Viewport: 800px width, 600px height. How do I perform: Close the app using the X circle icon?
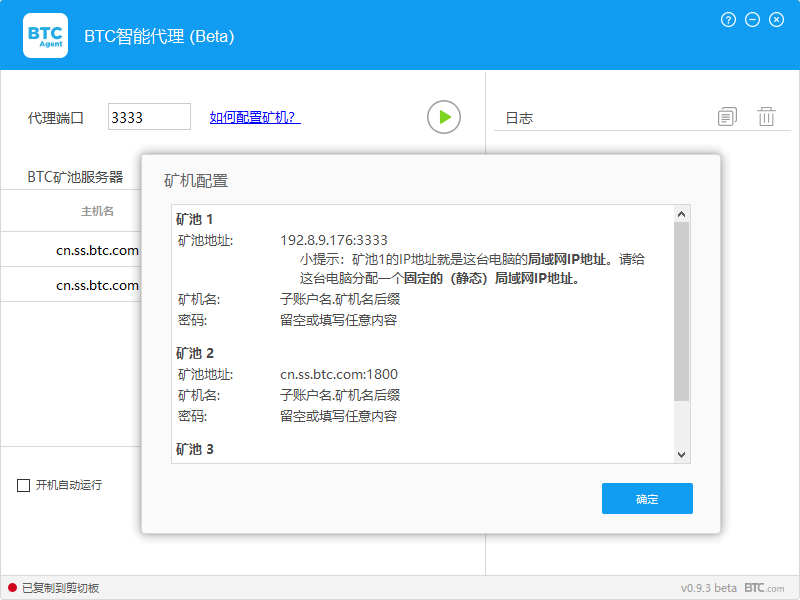776,20
